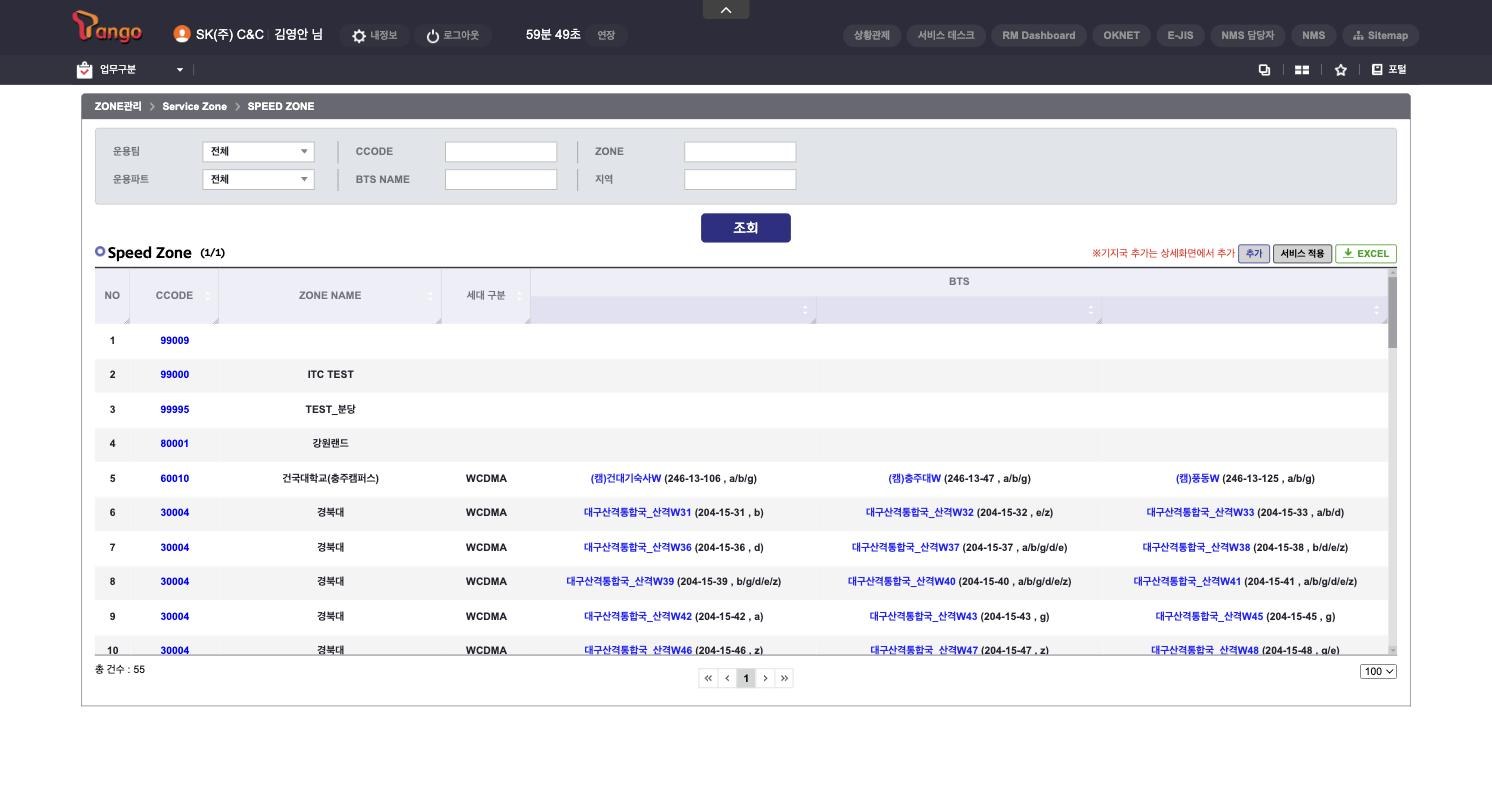Image resolution: width=1492 pixels, height=812 pixels.
Task: Go to first page arrow
Action: coord(708,678)
